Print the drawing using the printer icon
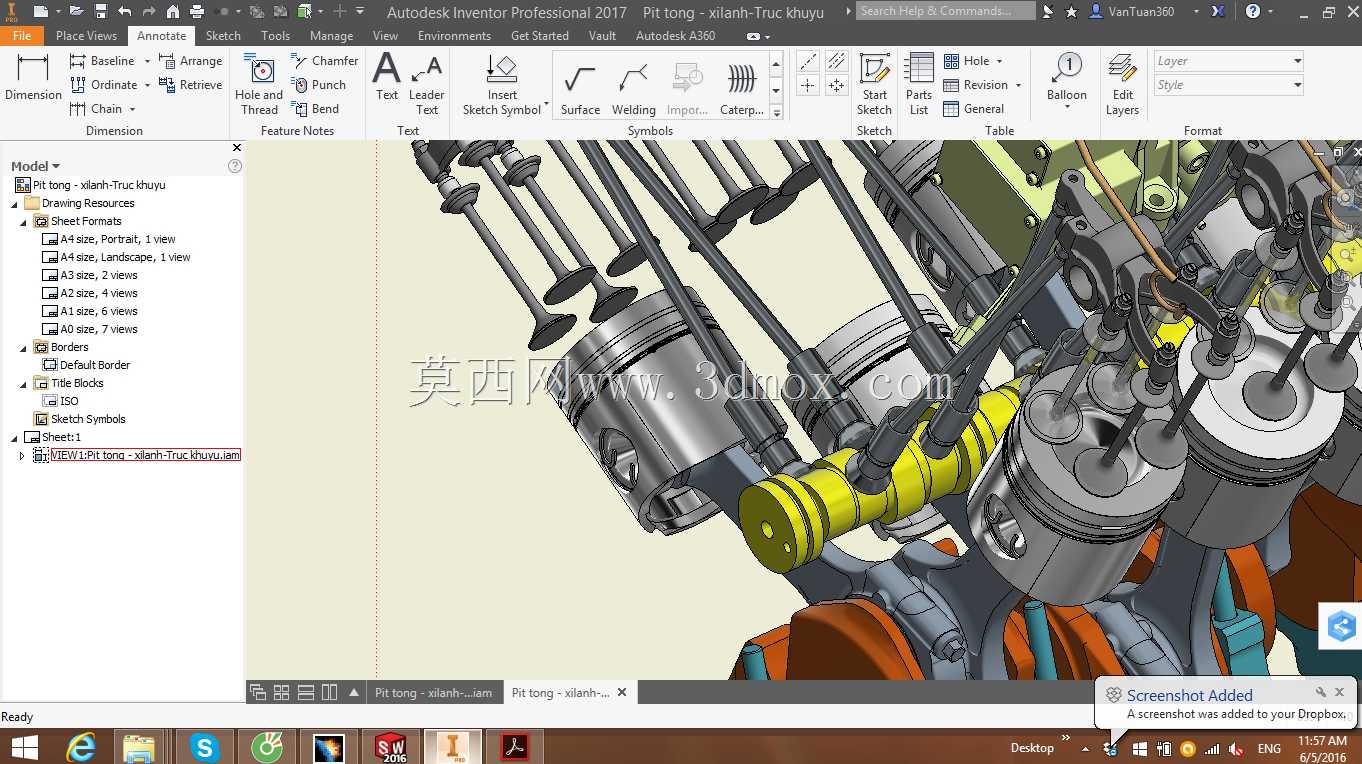 (x=197, y=12)
